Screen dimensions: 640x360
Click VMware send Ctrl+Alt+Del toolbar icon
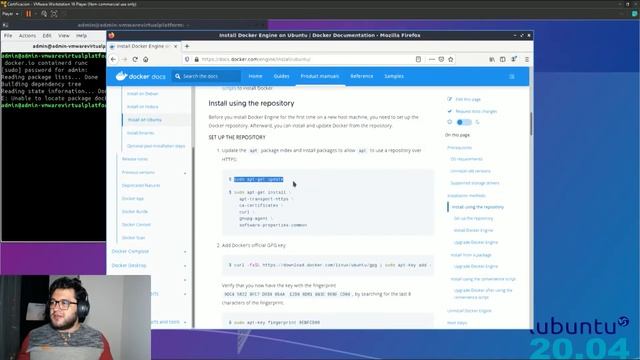click(44, 13)
